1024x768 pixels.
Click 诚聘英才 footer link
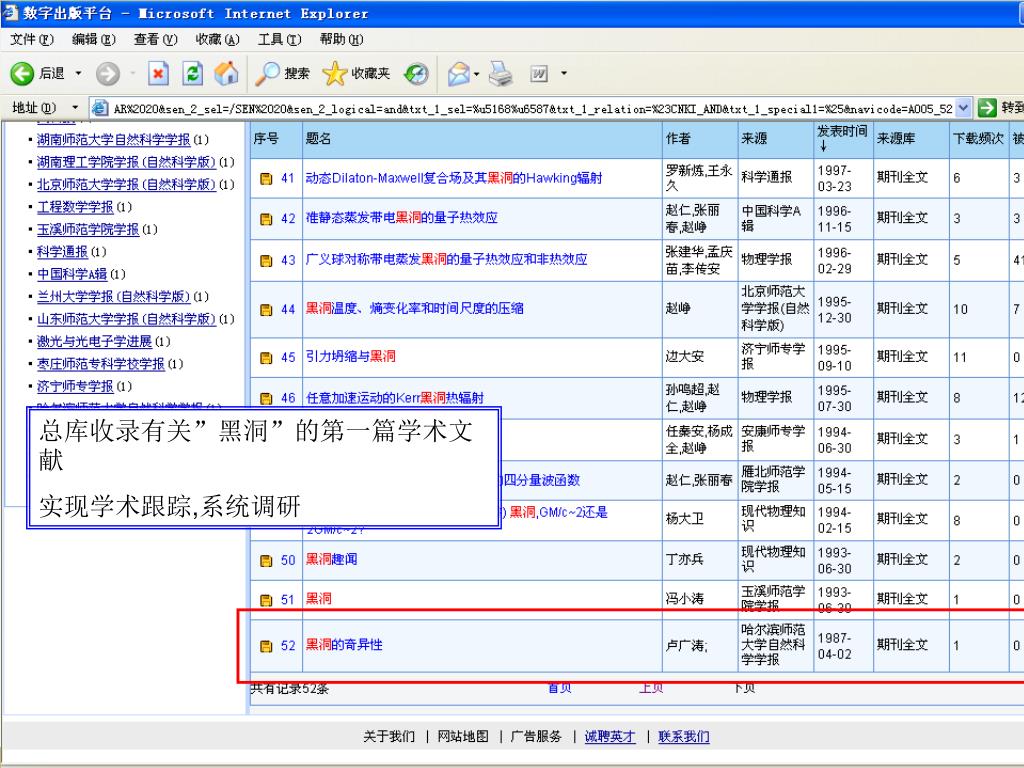(610, 737)
